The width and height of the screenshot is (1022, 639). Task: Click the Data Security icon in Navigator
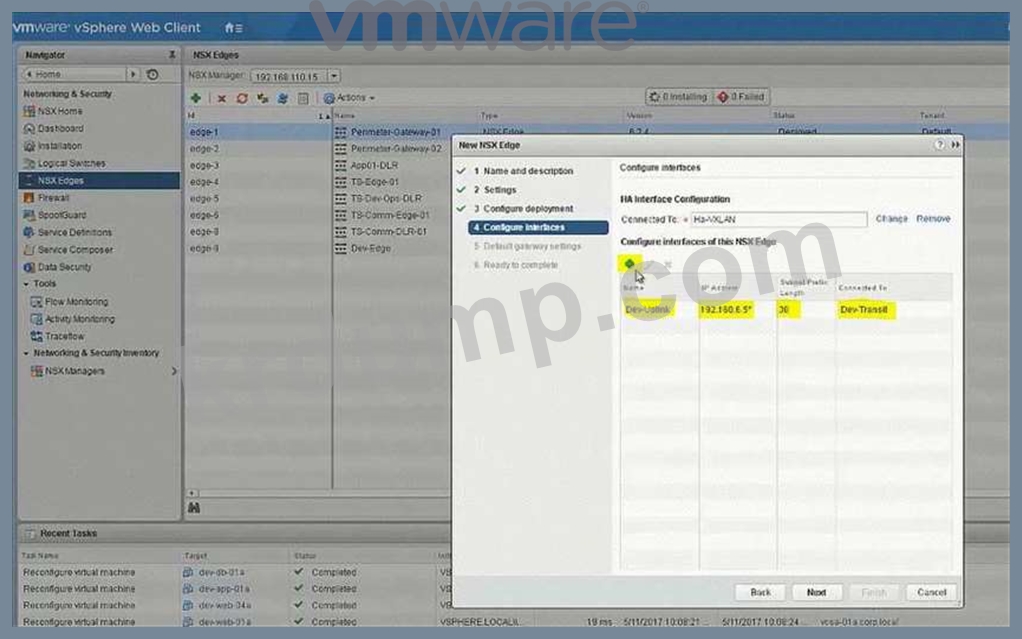click(x=29, y=267)
